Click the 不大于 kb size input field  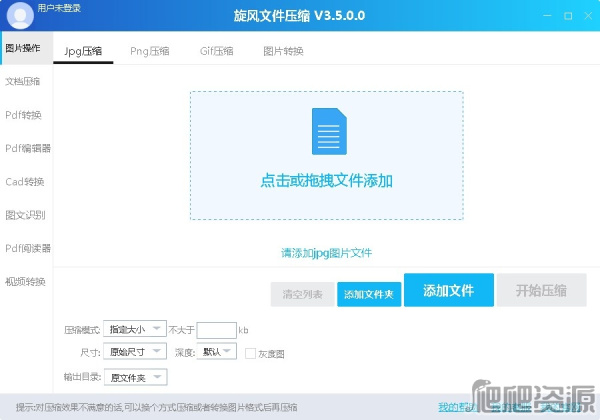pyautogui.click(x=216, y=329)
